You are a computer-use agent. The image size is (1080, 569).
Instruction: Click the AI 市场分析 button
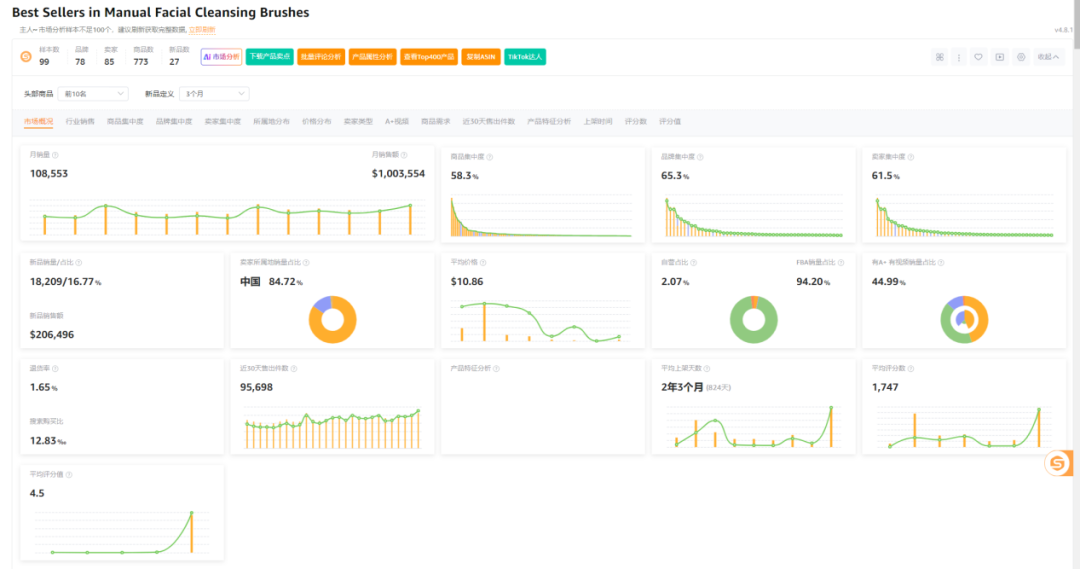[x=221, y=56]
